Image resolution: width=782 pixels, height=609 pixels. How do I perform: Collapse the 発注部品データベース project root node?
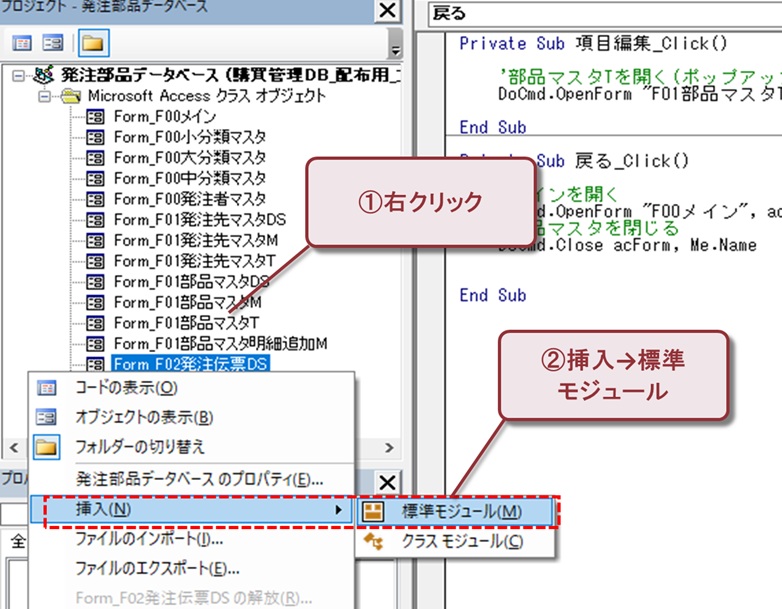[19, 76]
